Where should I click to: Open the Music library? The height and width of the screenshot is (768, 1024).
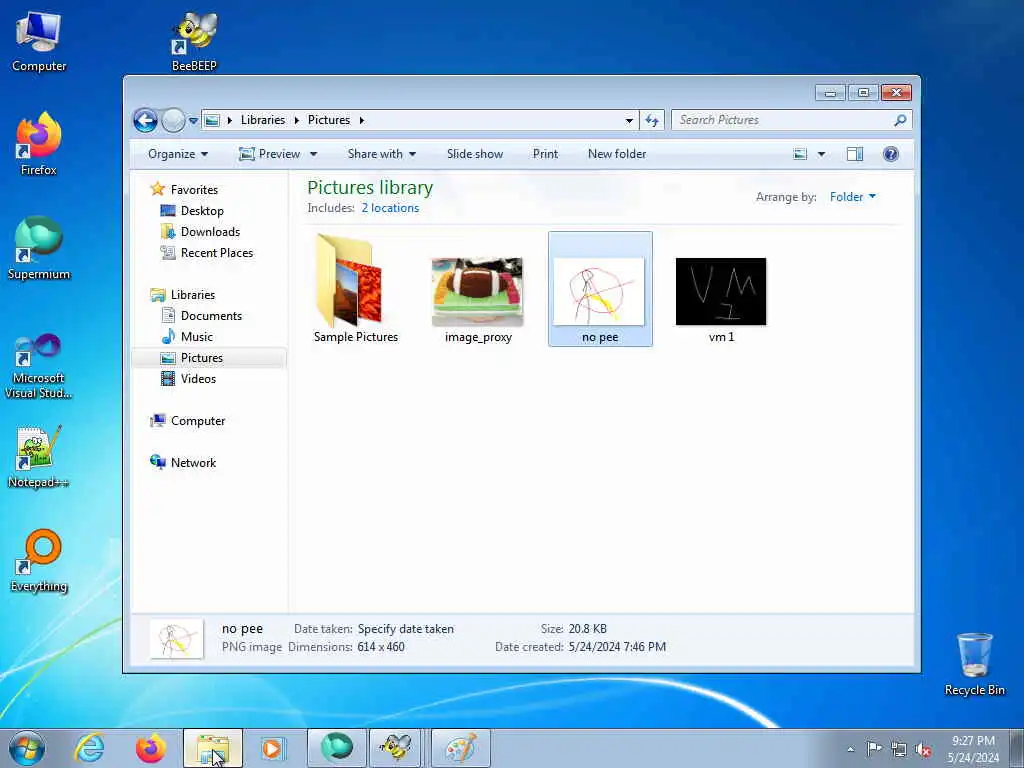tap(197, 336)
